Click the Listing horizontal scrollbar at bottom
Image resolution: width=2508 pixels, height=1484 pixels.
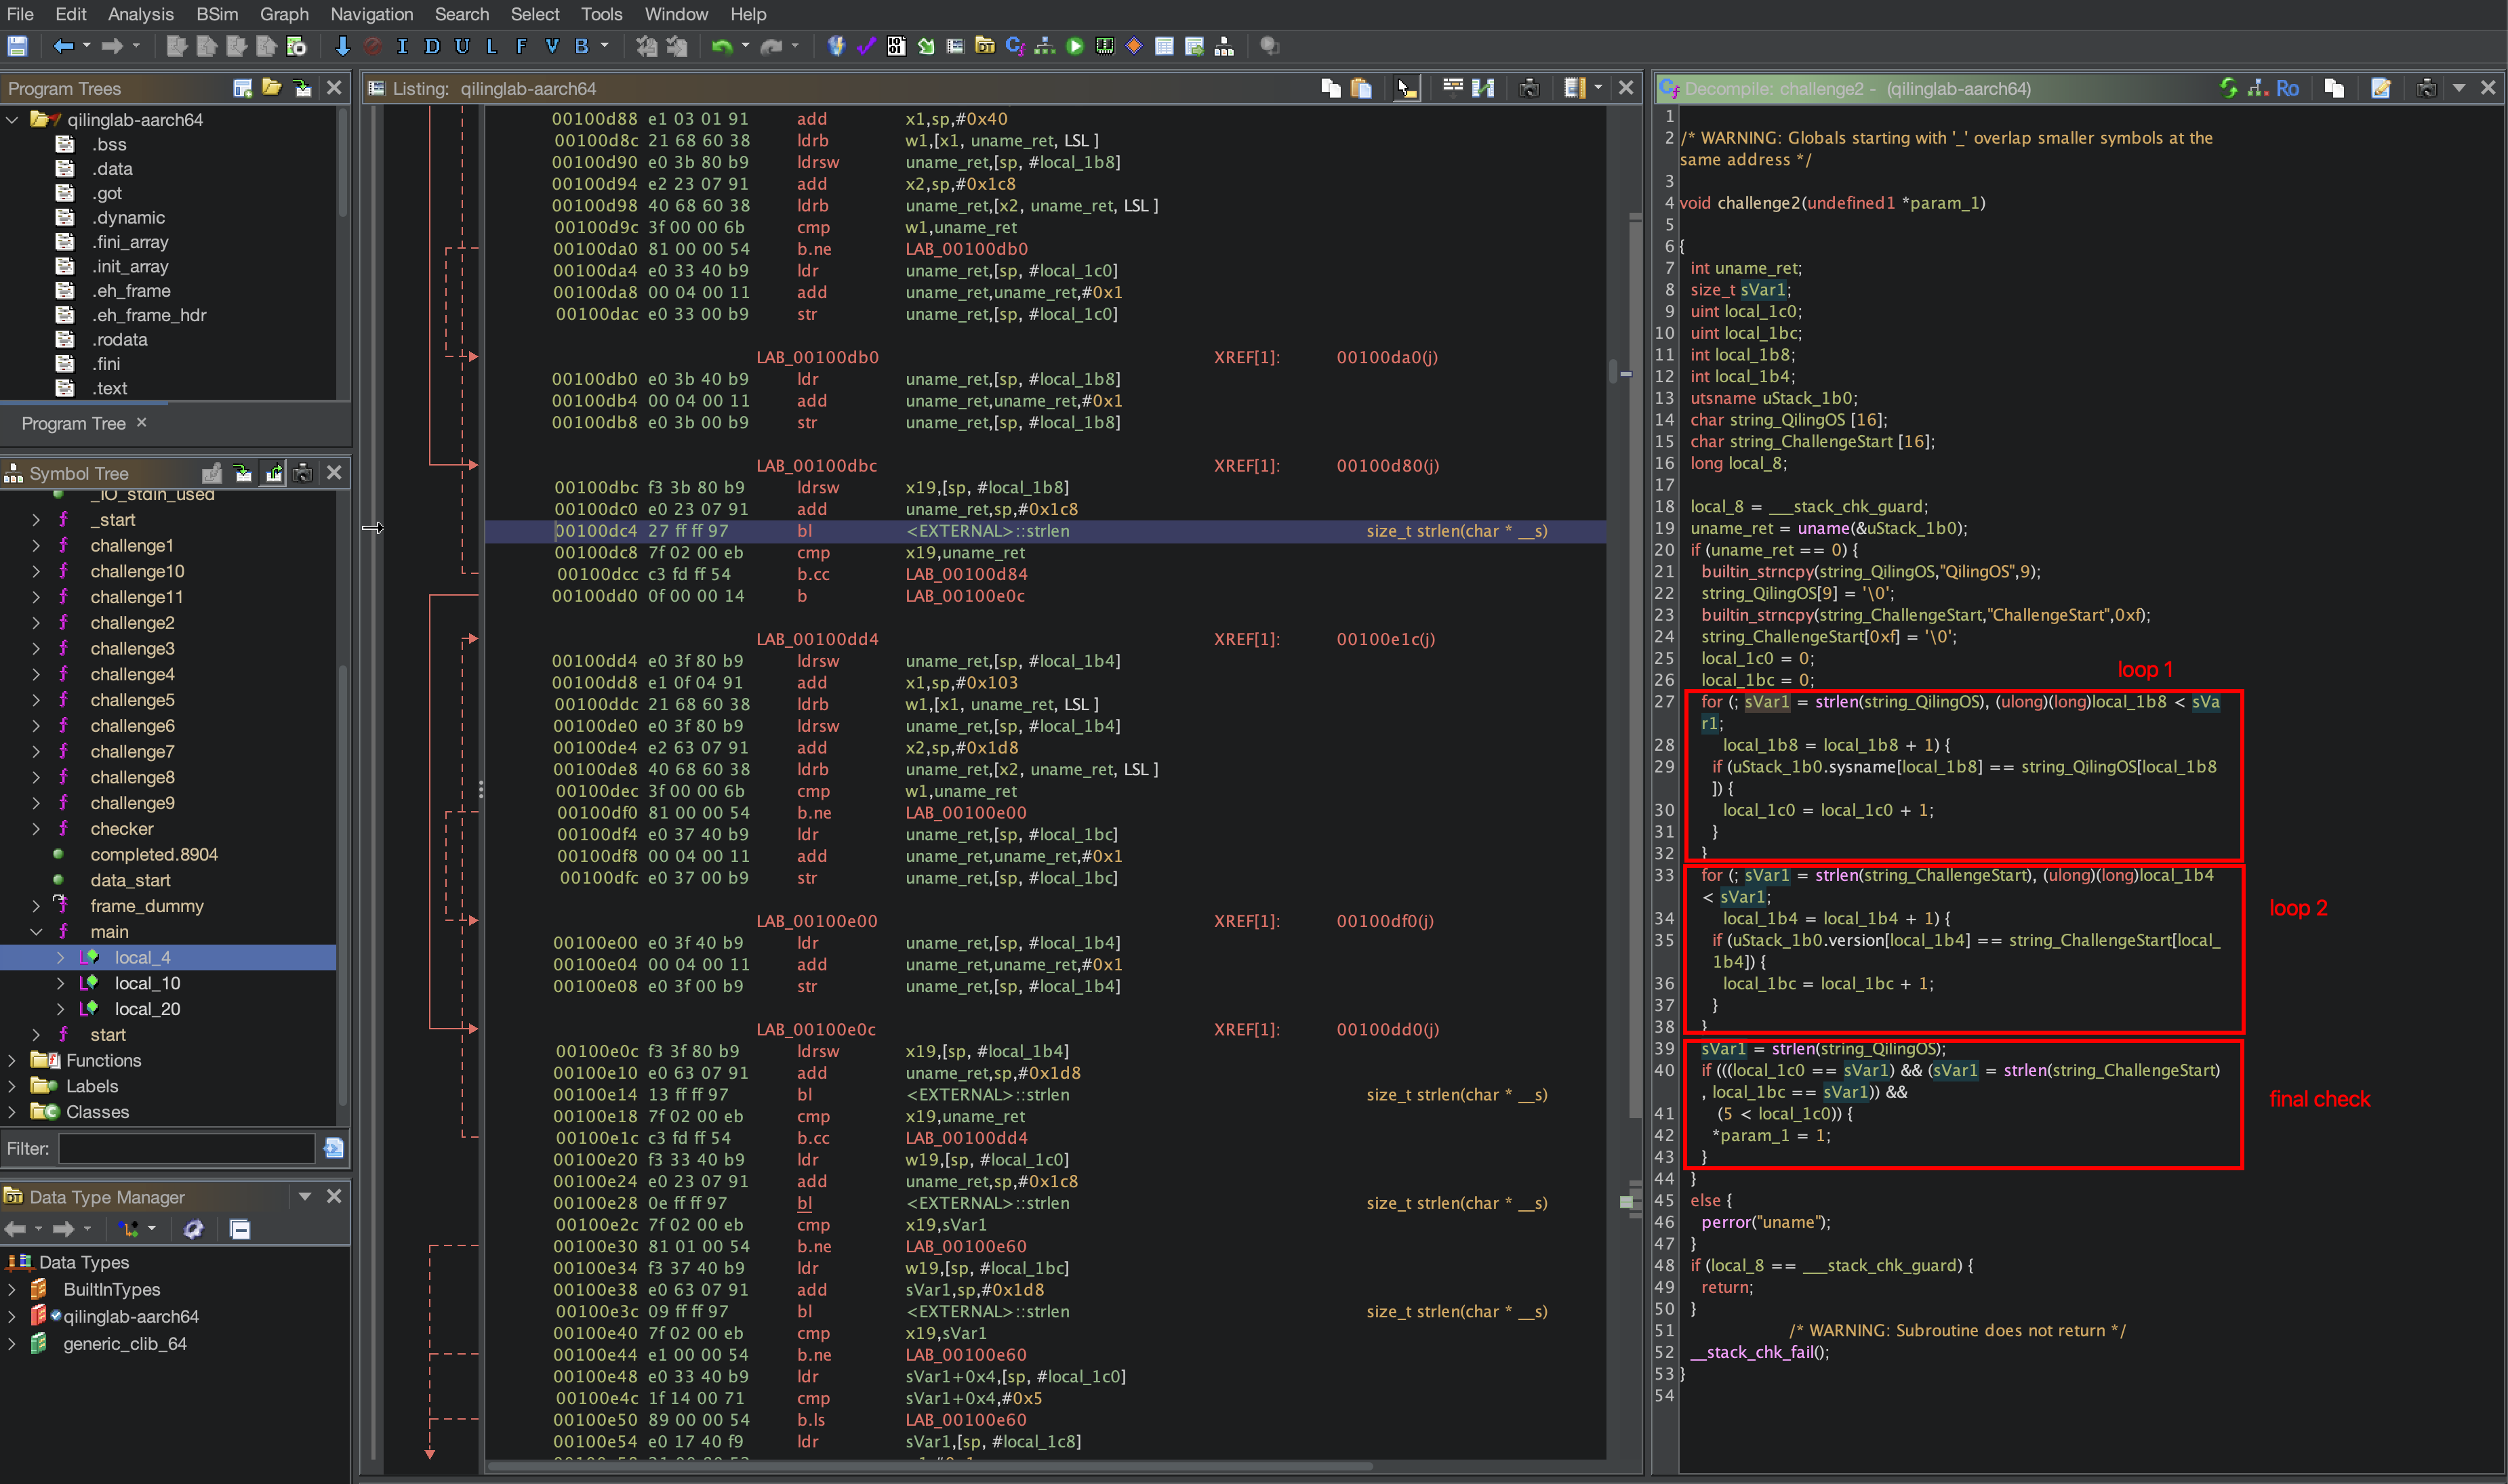tap(929, 1466)
